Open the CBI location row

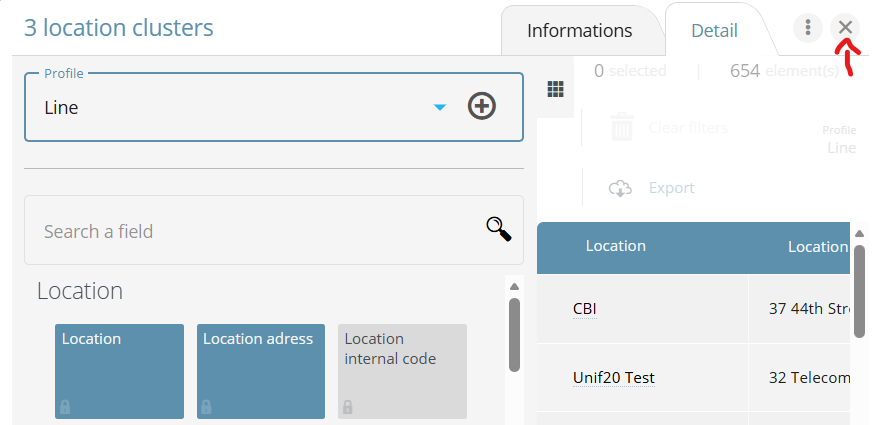pos(584,308)
